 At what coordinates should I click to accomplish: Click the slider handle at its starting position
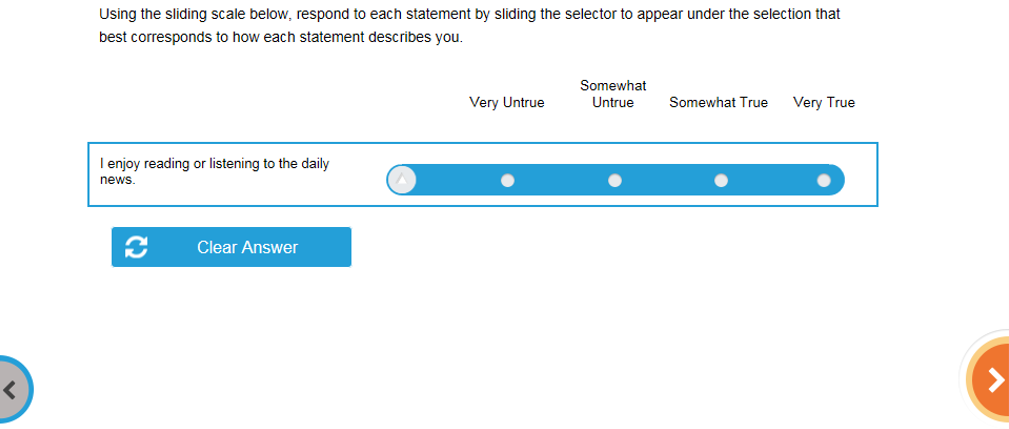coord(402,180)
